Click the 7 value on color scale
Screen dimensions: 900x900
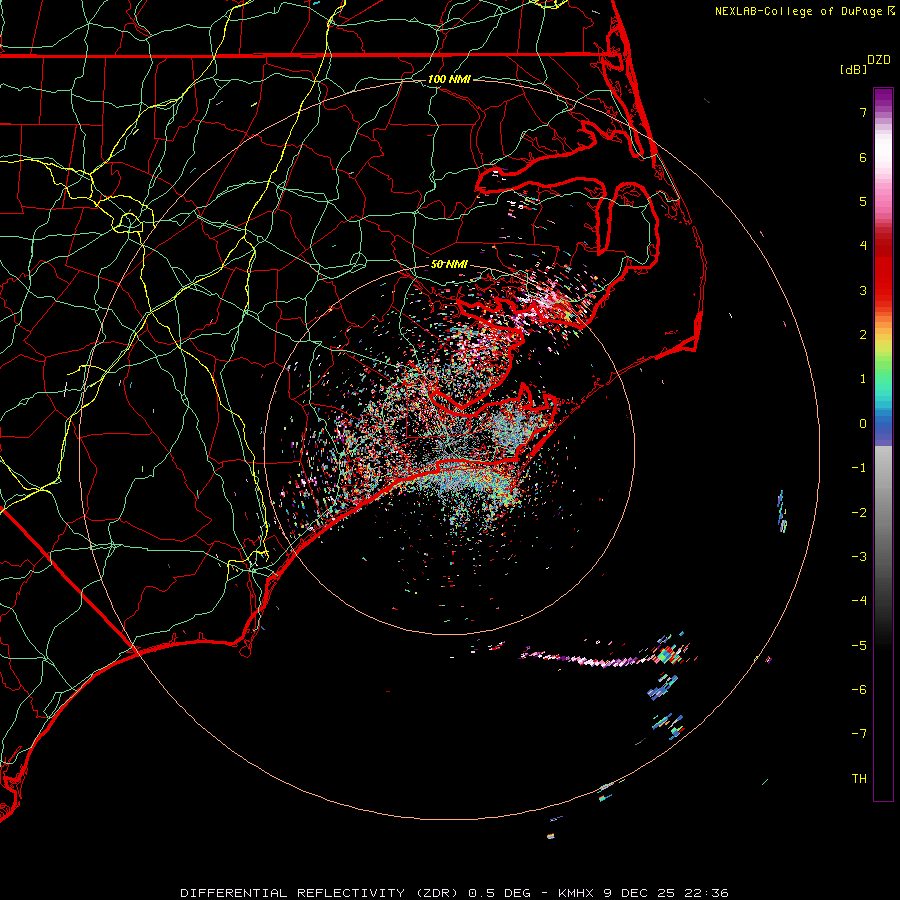tap(863, 112)
